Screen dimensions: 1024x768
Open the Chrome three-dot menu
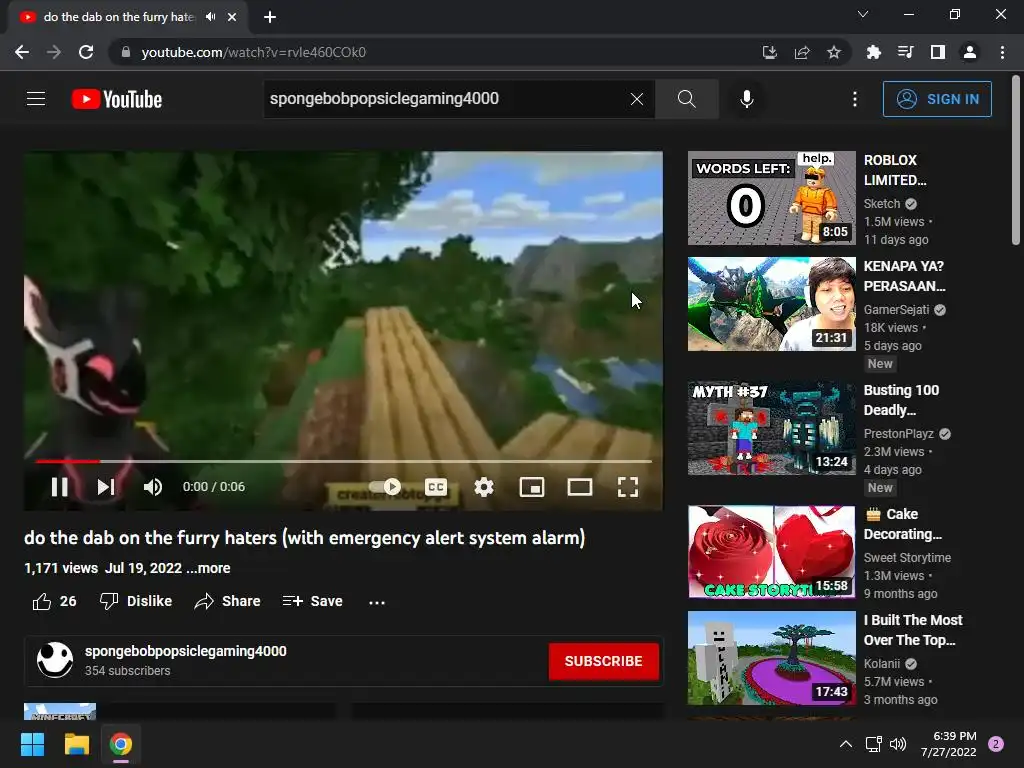tap(1002, 52)
